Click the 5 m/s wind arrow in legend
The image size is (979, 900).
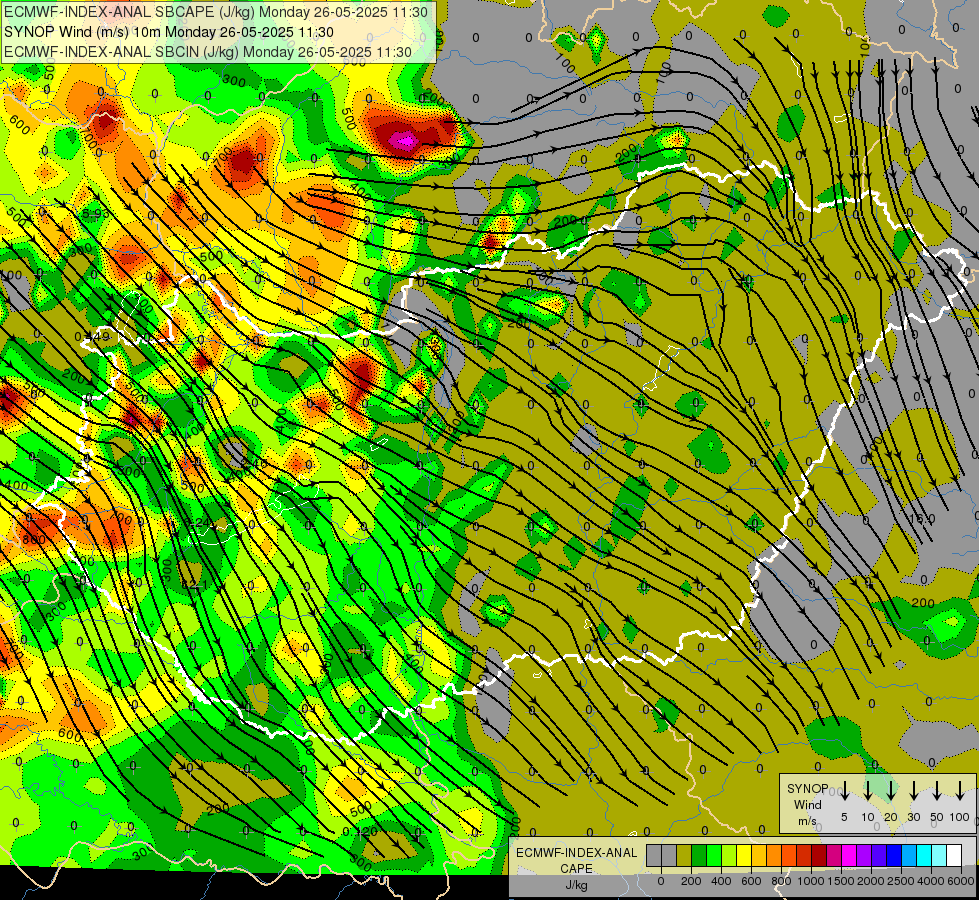pyautogui.click(x=844, y=791)
